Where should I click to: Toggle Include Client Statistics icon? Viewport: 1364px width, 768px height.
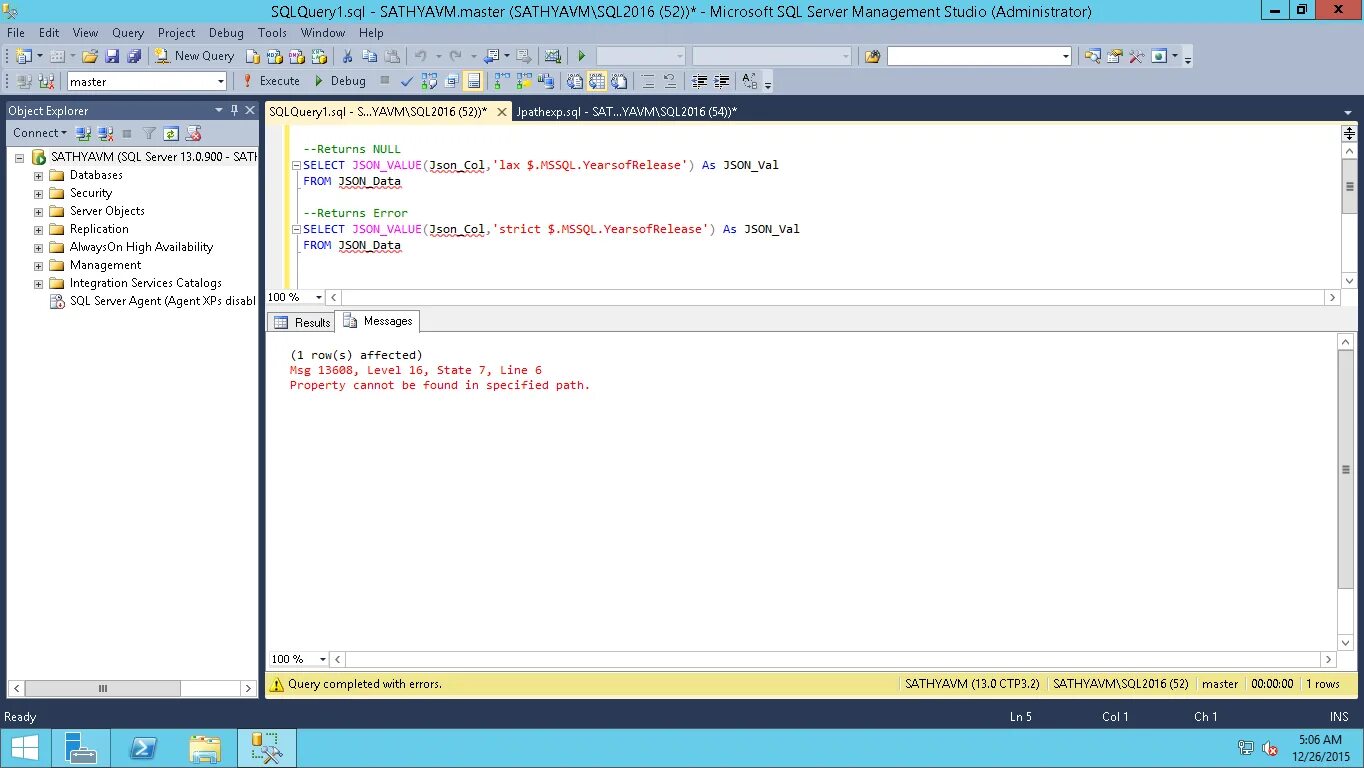coord(546,81)
